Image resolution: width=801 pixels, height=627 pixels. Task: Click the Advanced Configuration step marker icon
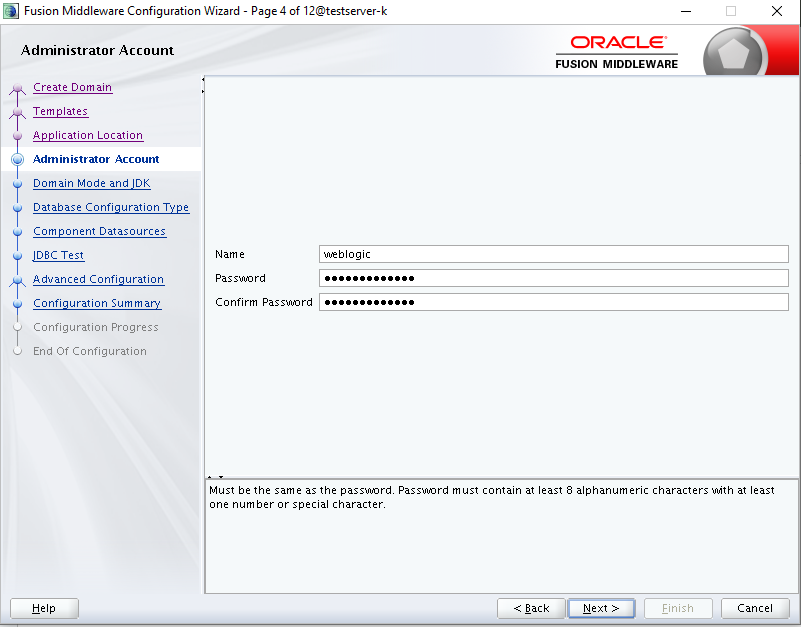(x=17, y=281)
